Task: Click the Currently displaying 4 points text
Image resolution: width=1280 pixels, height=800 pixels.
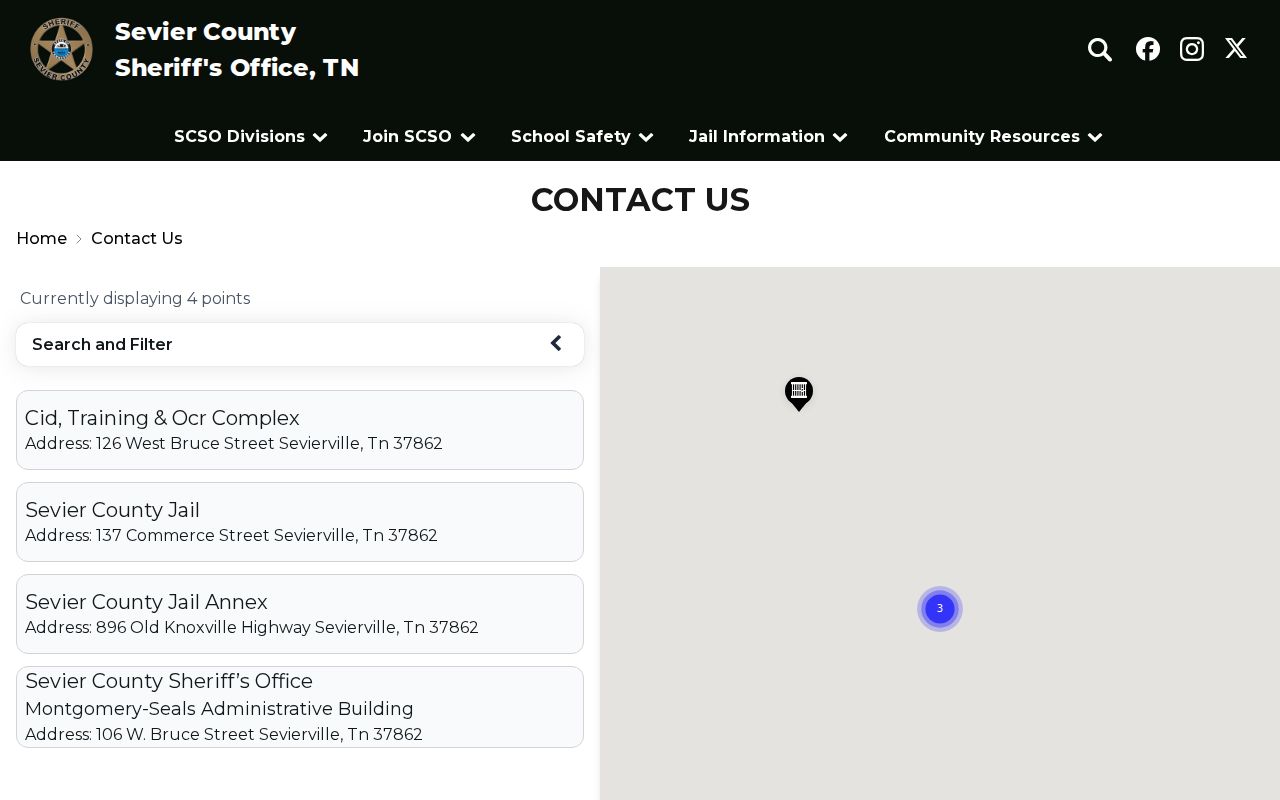Action: coord(135,298)
